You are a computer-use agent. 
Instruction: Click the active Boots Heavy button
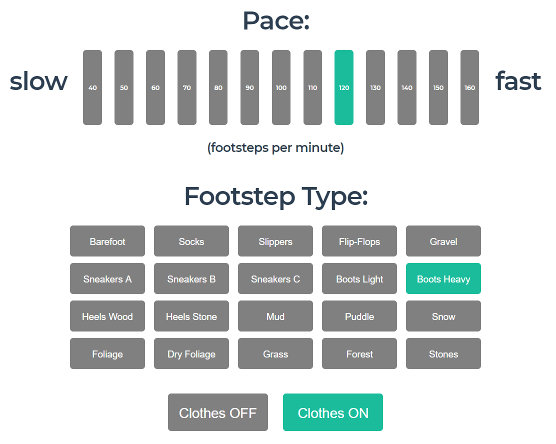[x=444, y=279]
